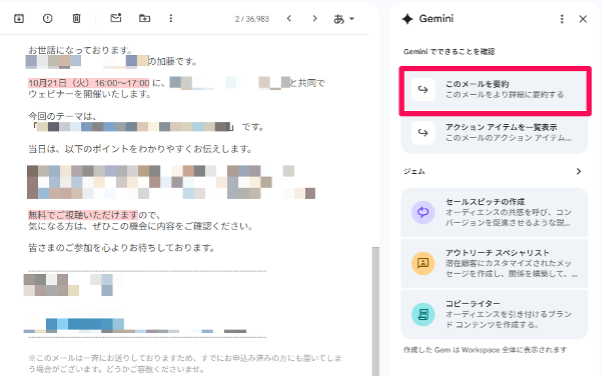Click the orange アウトリーチ gem icon

423,263
